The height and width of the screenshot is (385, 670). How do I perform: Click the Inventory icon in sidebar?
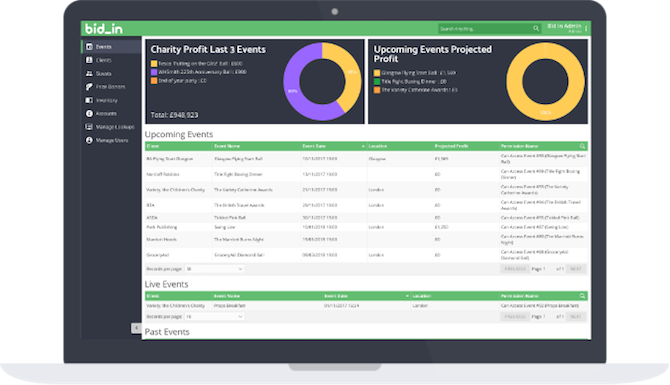coord(89,100)
